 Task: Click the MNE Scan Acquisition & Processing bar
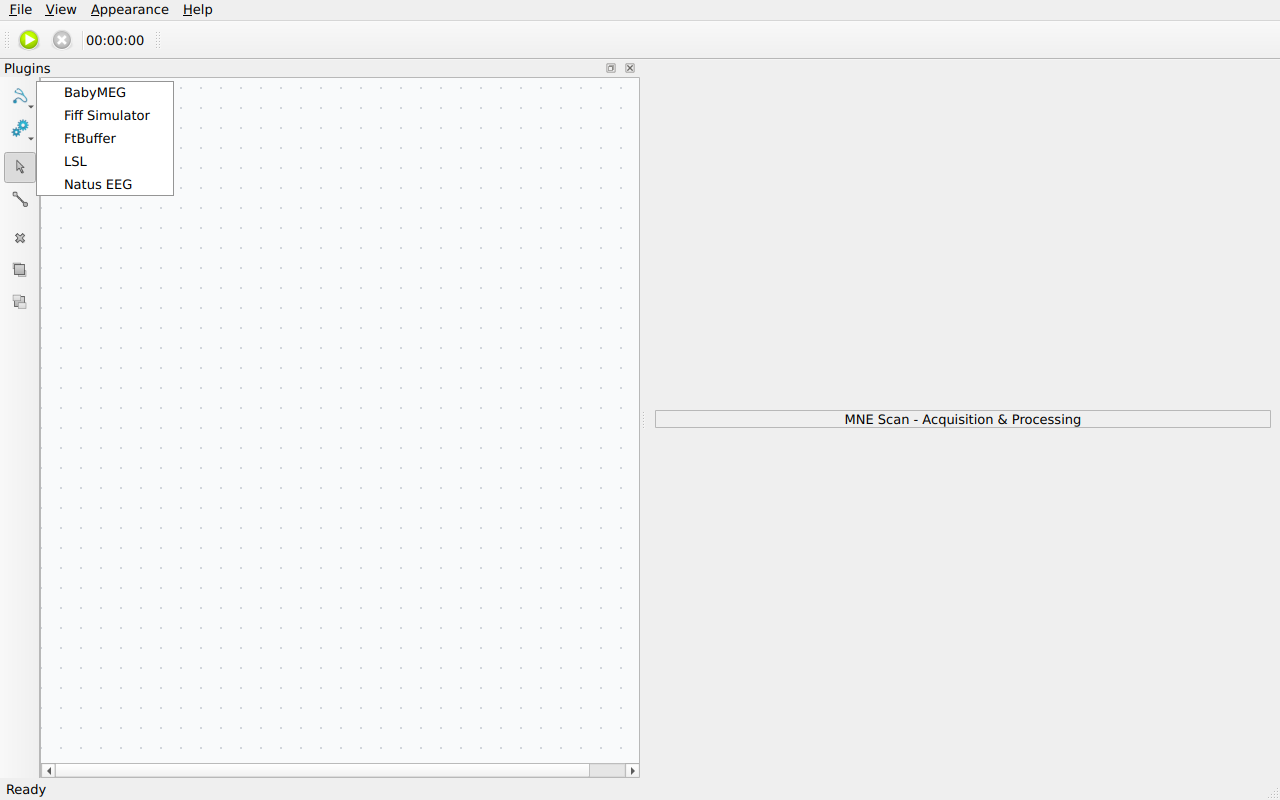tap(963, 419)
